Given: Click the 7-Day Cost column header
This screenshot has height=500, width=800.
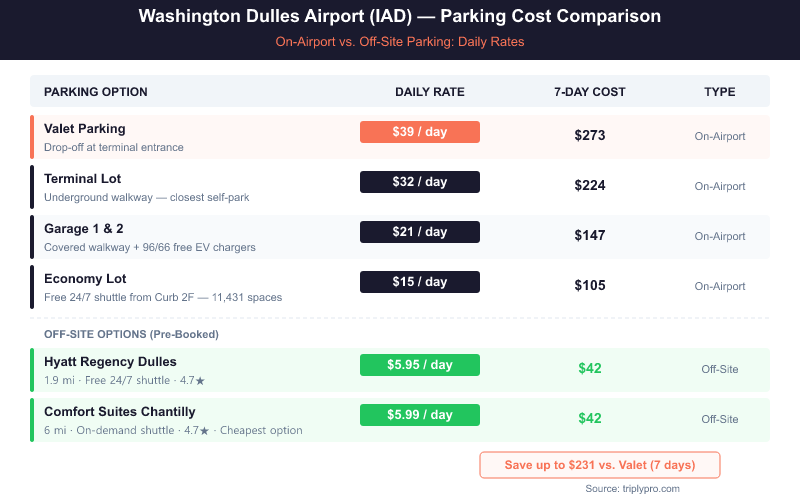Looking at the screenshot, I should click(x=590, y=92).
